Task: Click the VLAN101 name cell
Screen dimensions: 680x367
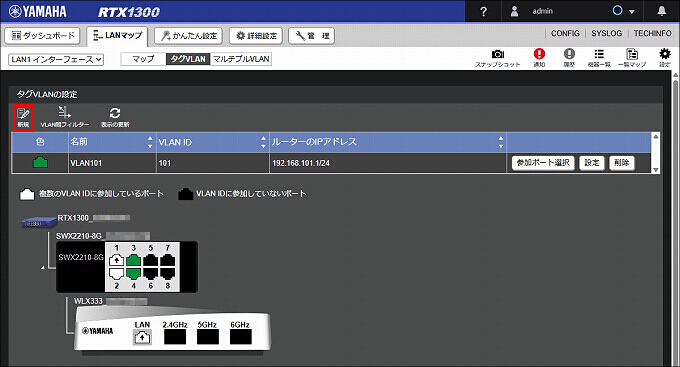Action: coord(112,163)
